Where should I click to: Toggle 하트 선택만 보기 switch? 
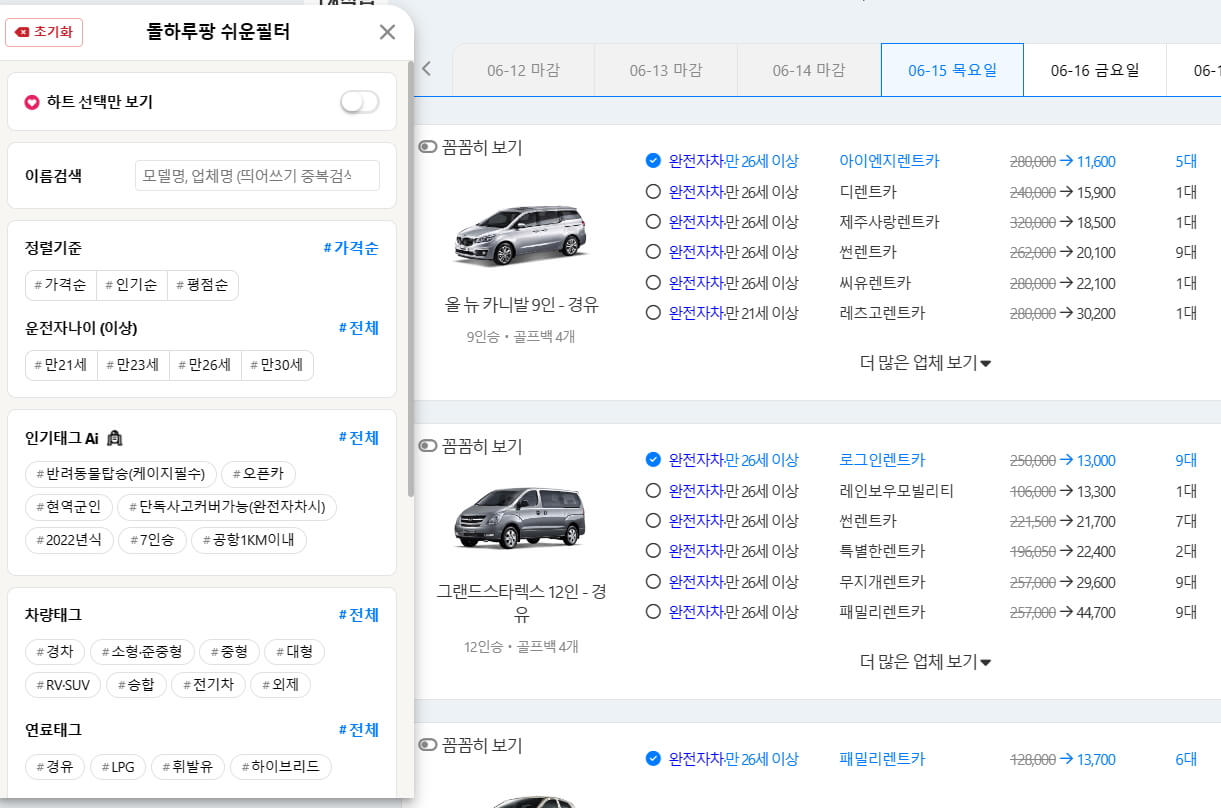point(360,102)
